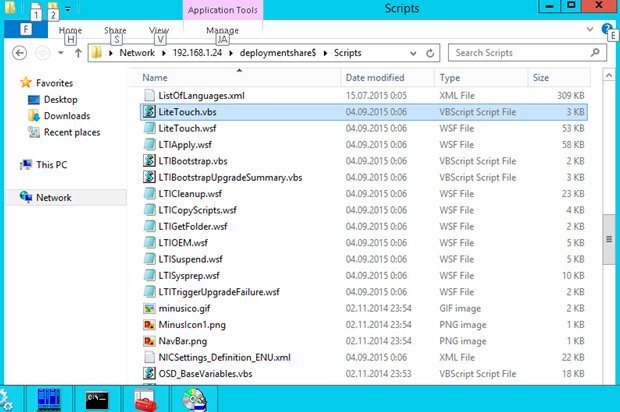Screen dimensions: 620x412
Task: Select the ListOfLanguages.xml file icon
Action: coord(149,95)
